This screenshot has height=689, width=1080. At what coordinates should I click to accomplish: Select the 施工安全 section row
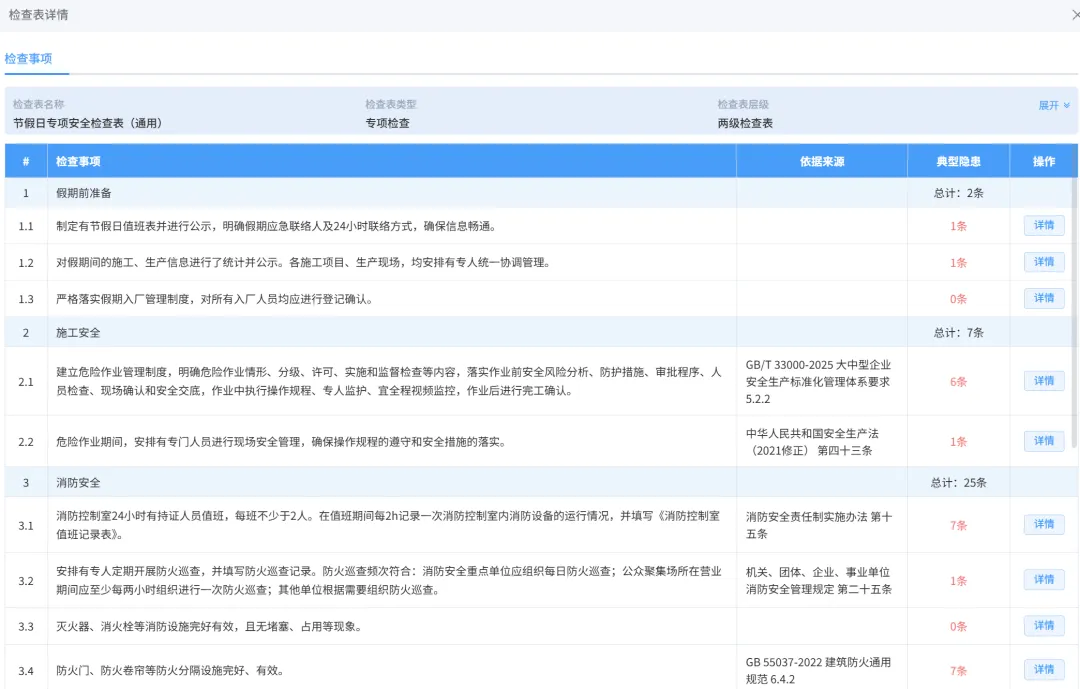click(539, 332)
